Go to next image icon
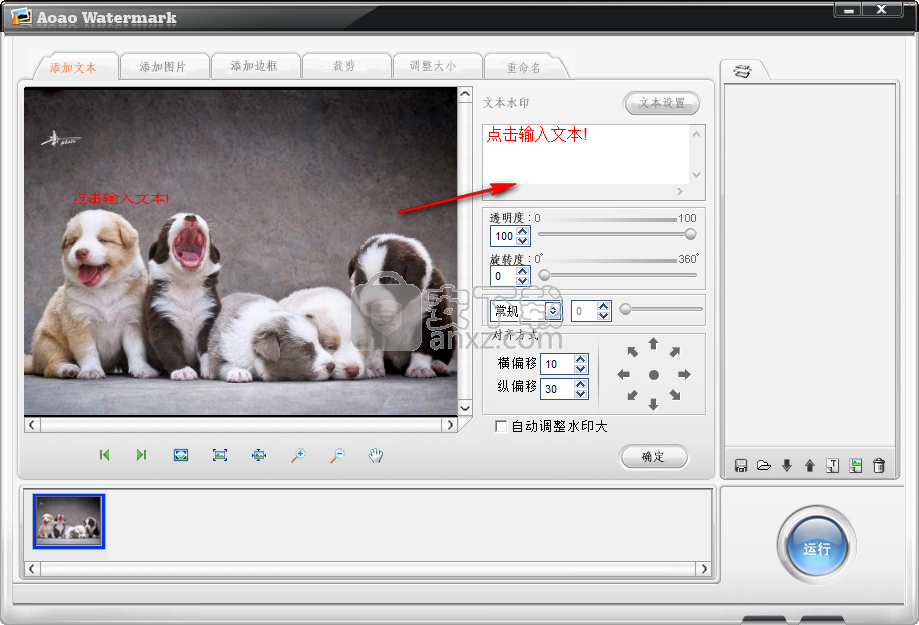This screenshot has width=919, height=625. [141, 455]
